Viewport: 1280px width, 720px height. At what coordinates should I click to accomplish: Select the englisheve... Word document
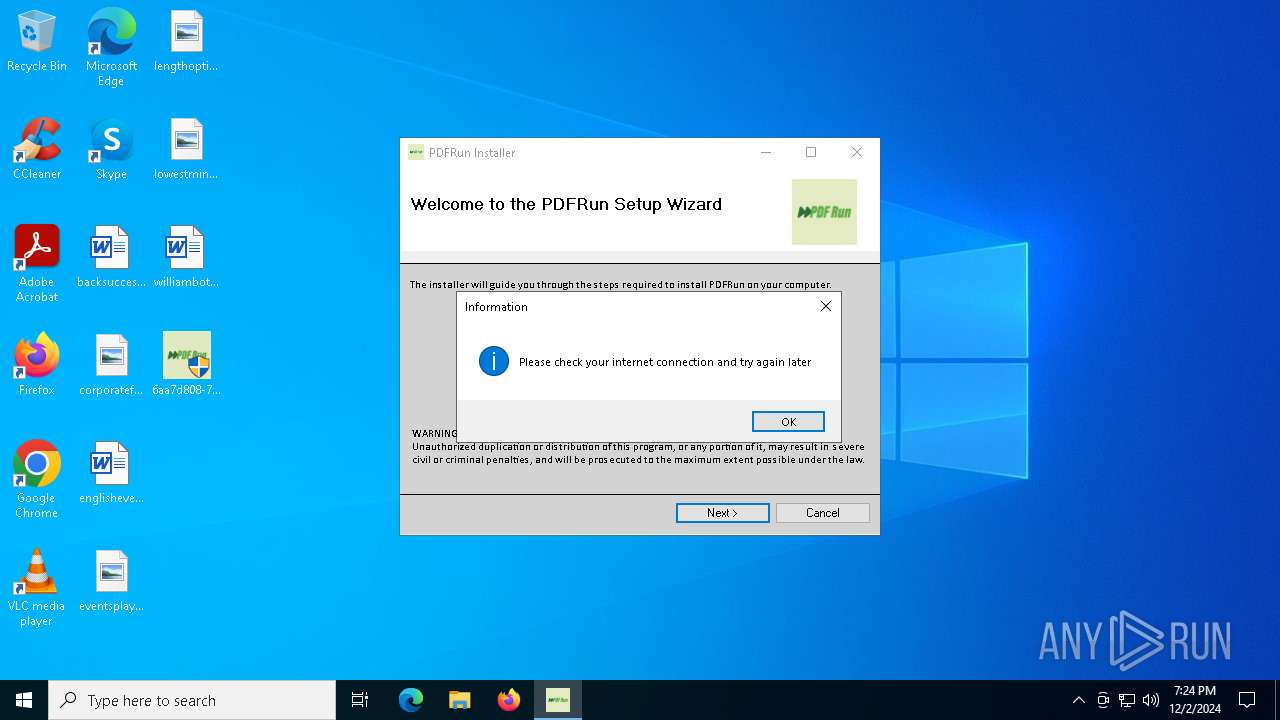(111, 474)
